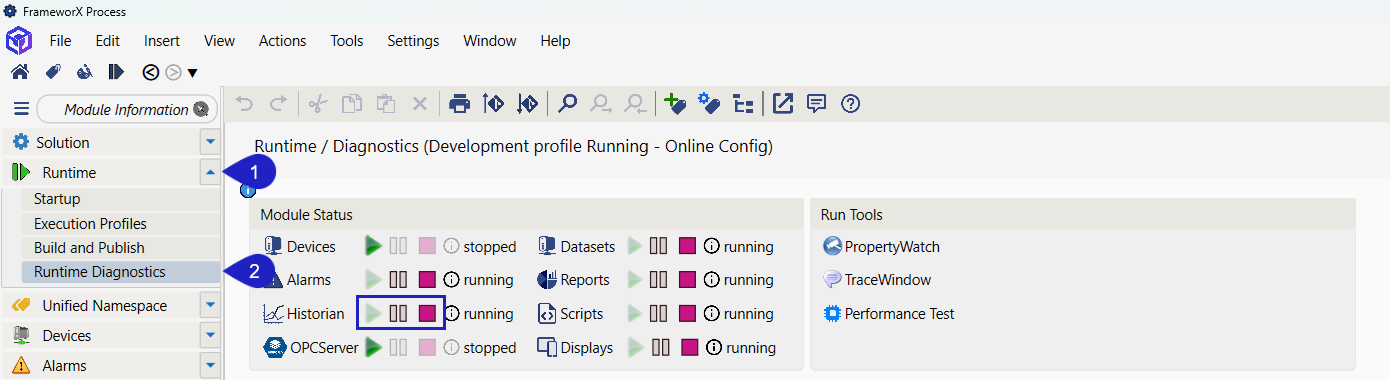Open the Tools menu
The width and height of the screenshot is (1390, 380).
click(x=347, y=41)
